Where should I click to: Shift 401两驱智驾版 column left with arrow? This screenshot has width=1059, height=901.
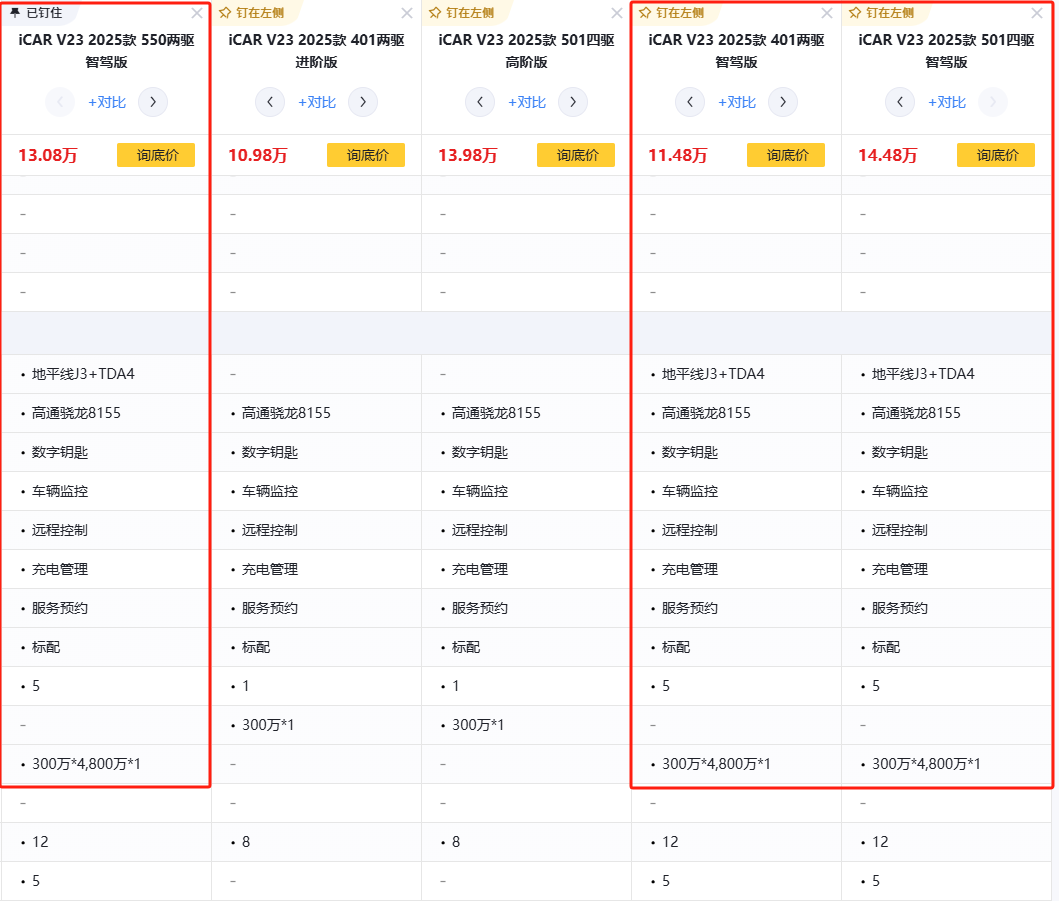pyautogui.click(x=690, y=102)
